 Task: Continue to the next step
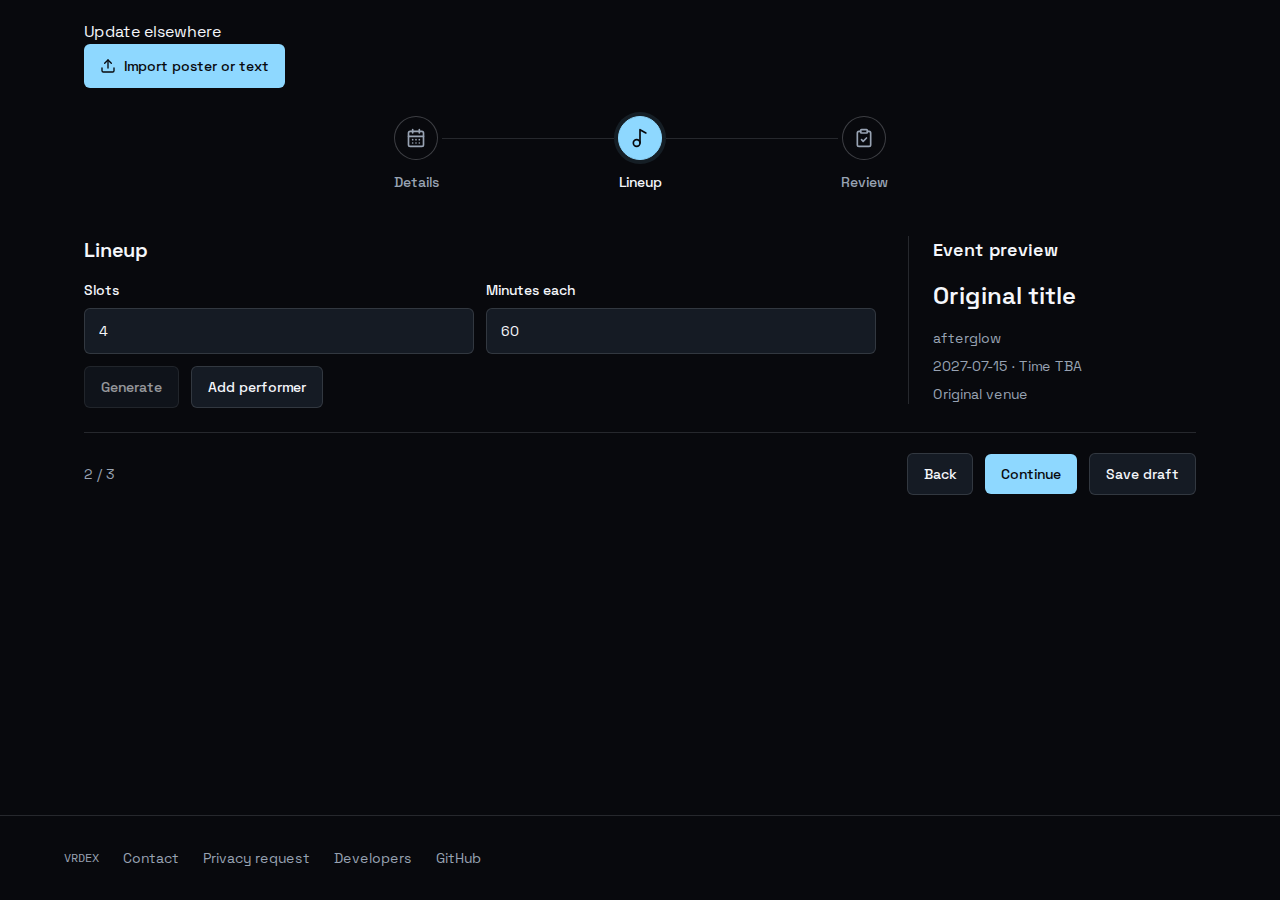coord(1031,474)
